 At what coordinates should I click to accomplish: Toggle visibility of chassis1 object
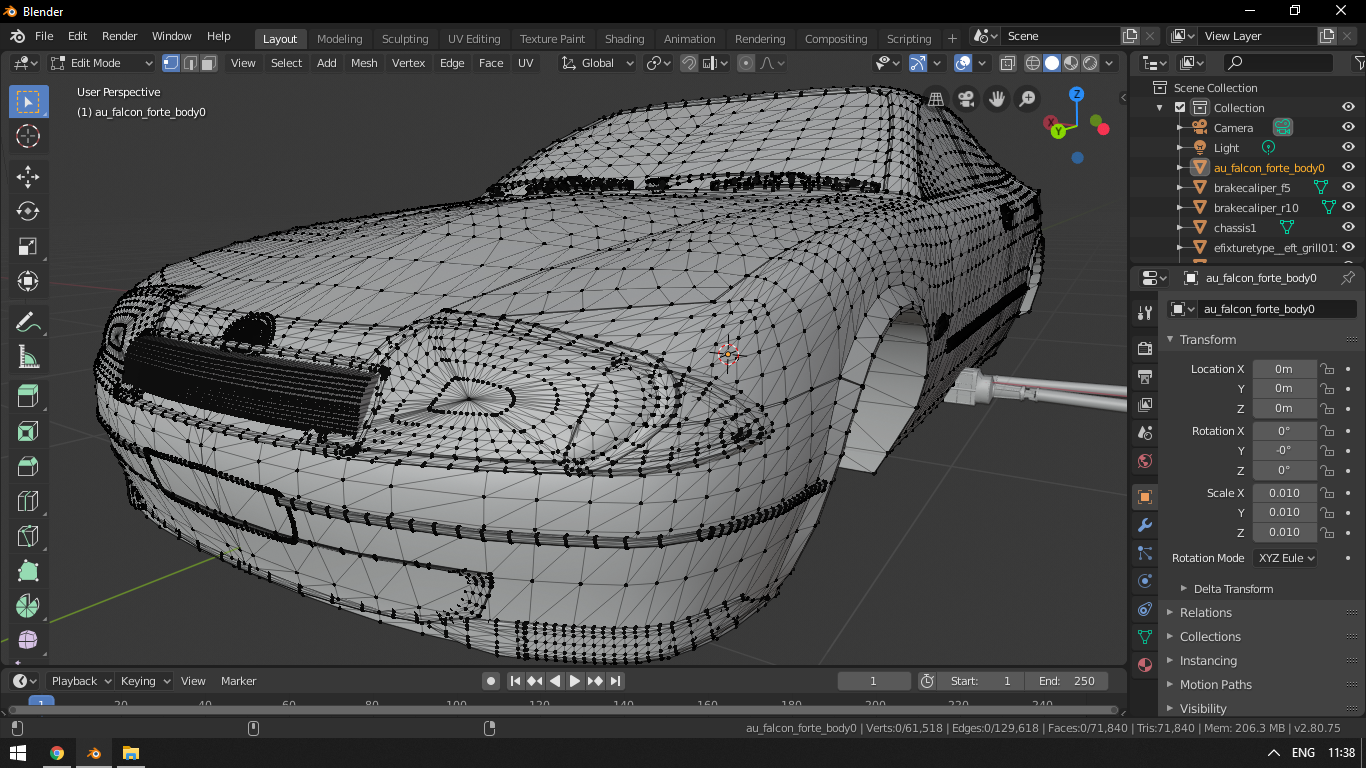click(1348, 228)
